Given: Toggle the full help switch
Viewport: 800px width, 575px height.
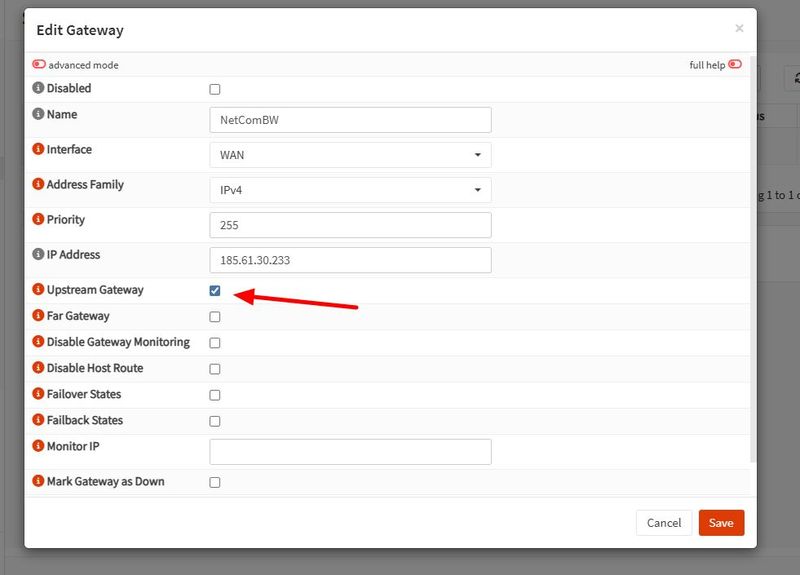Looking at the screenshot, I should click(x=735, y=64).
